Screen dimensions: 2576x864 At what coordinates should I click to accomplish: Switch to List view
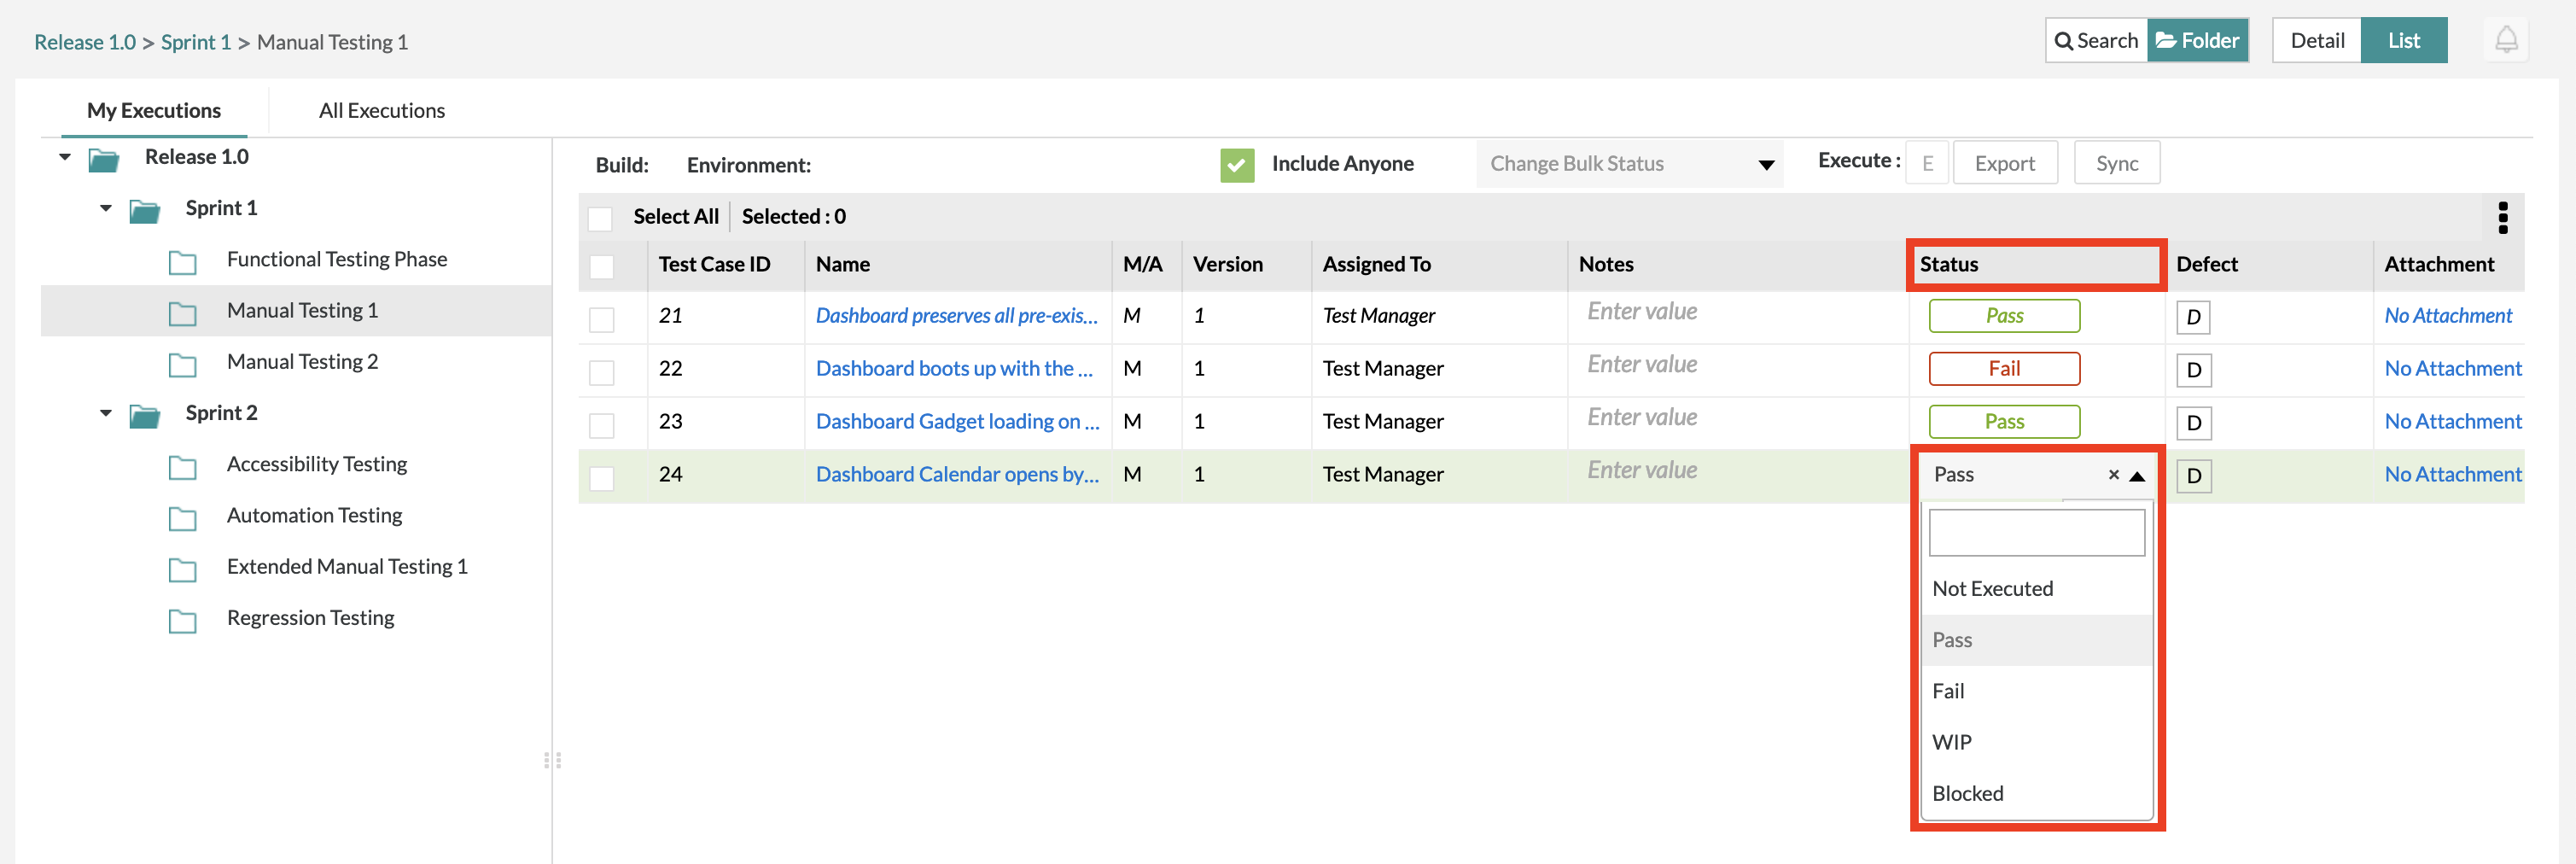[2403, 41]
